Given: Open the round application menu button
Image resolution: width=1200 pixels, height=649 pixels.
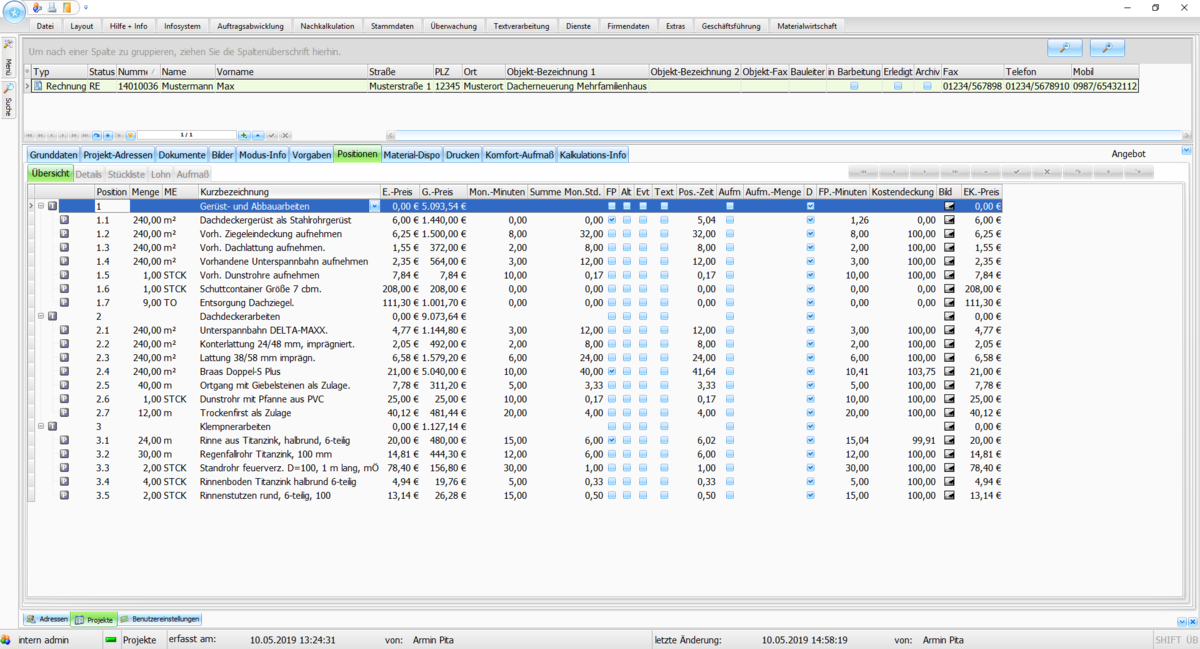Looking at the screenshot, I should (15, 11).
